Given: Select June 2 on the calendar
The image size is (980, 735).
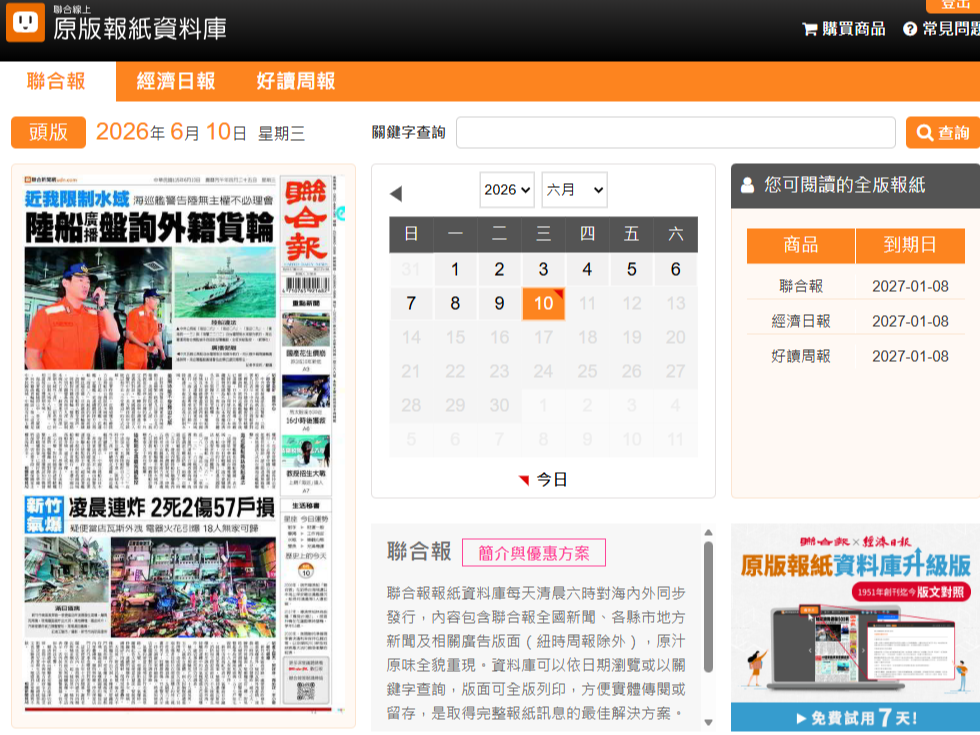Looking at the screenshot, I should pos(499,269).
